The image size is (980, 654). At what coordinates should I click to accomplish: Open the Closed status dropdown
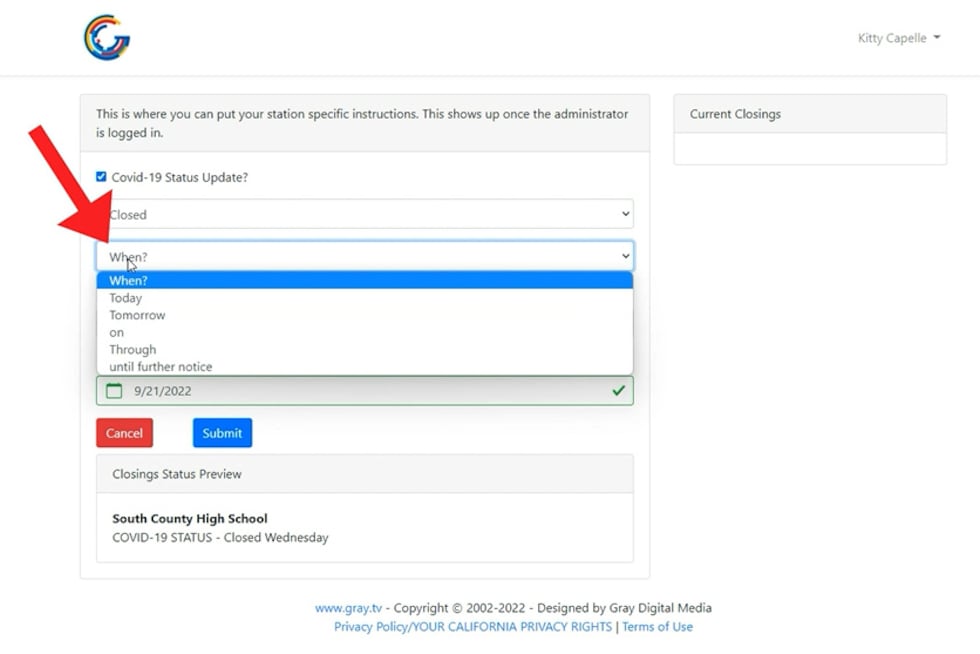point(364,214)
